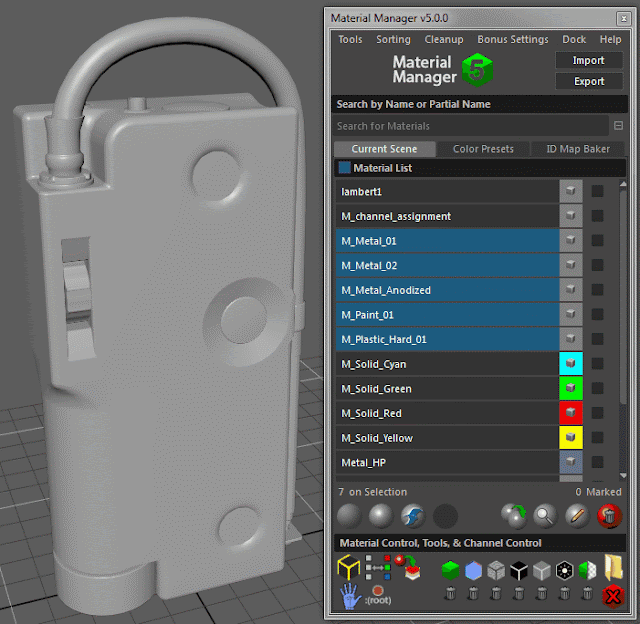This screenshot has height=624, width=640.
Task: Select the M_Solid_Red material row
Action: (447, 413)
